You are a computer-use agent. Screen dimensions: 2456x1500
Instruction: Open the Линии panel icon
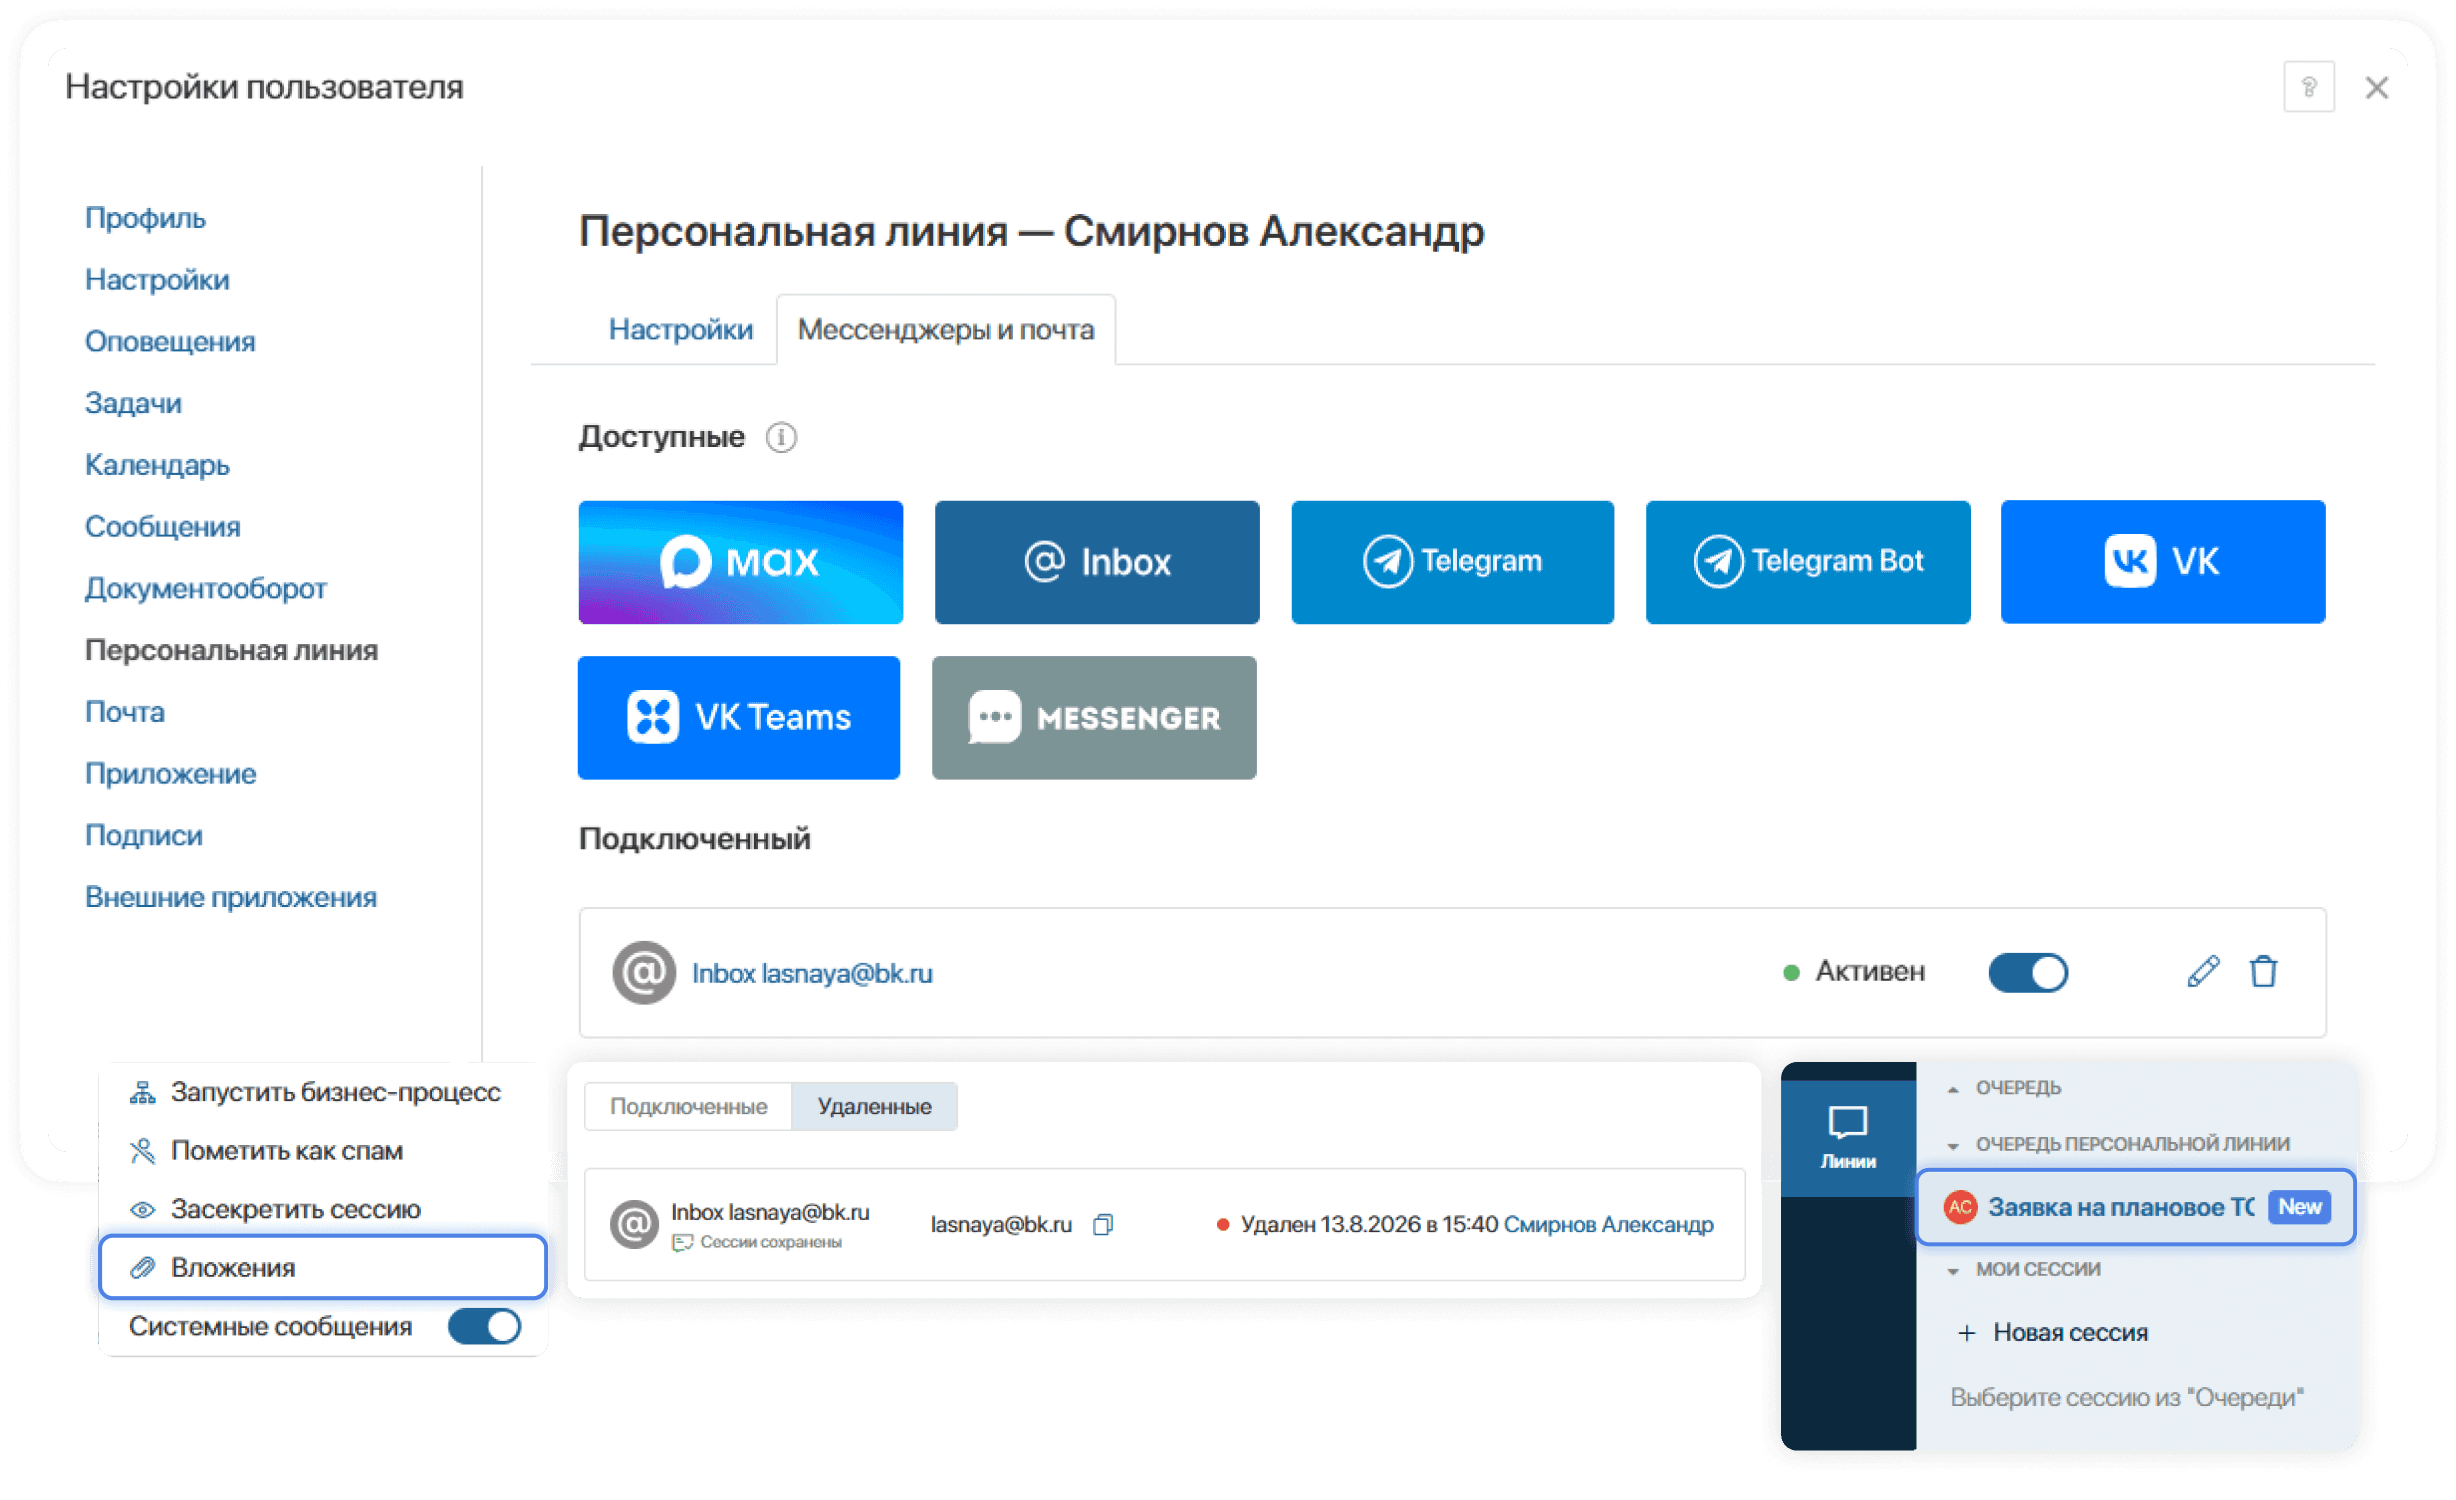pyautogui.click(x=1847, y=1137)
